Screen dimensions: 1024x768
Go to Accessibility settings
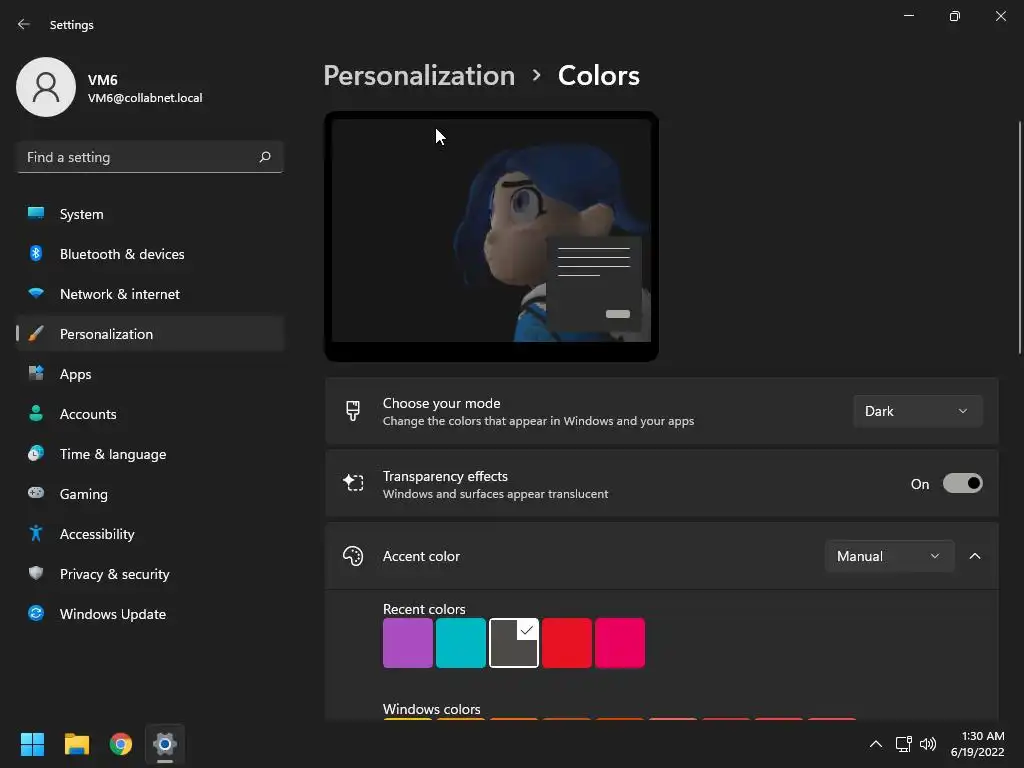click(150, 534)
